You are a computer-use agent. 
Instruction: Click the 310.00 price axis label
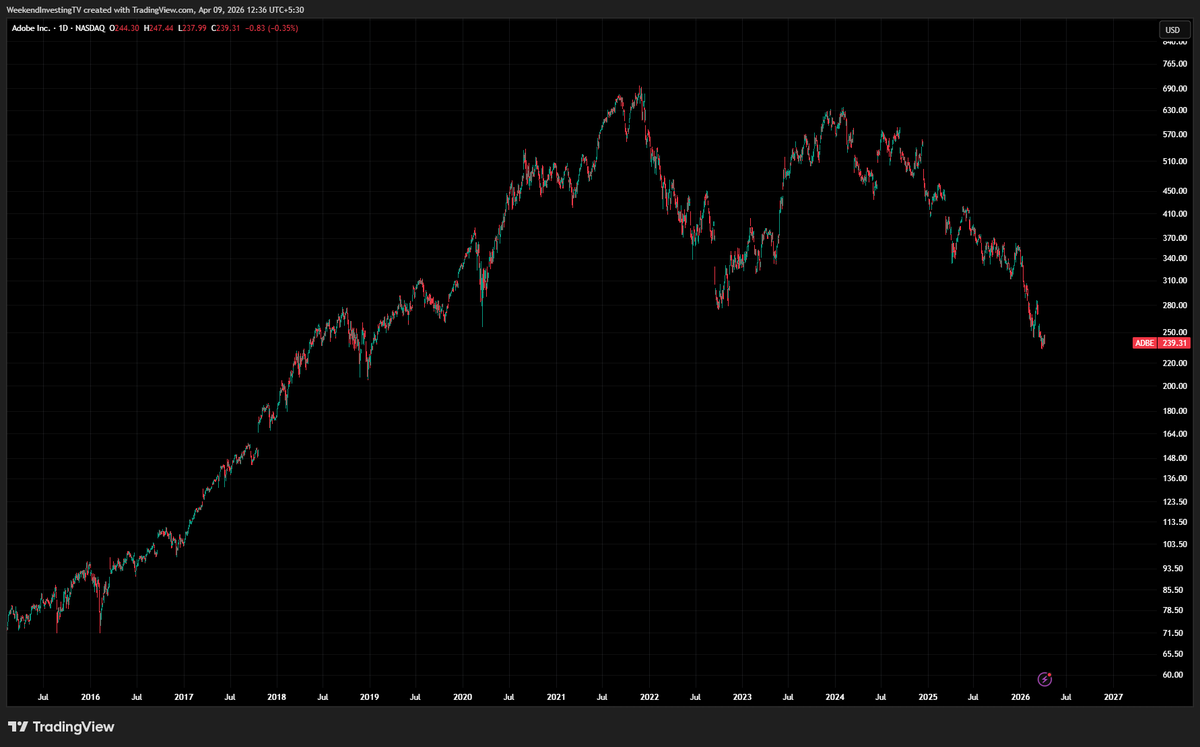click(1174, 280)
